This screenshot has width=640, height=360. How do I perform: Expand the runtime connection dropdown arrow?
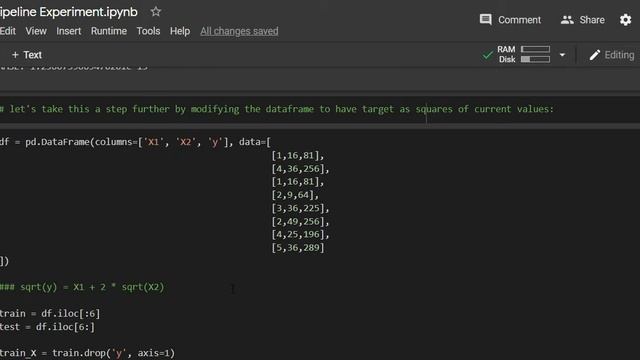562,55
